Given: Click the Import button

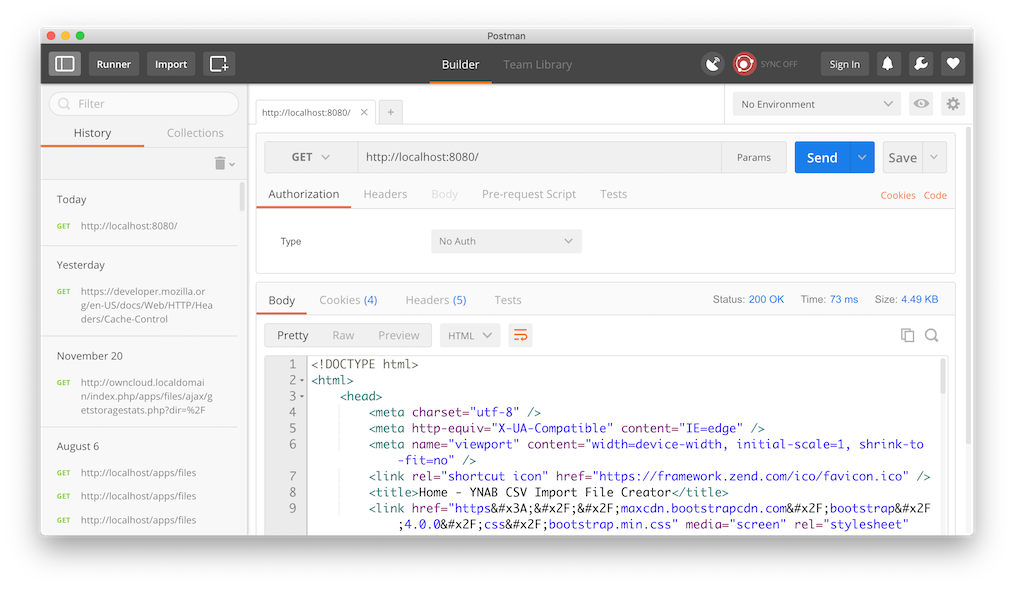Looking at the screenshot, I should click(171, 64).
